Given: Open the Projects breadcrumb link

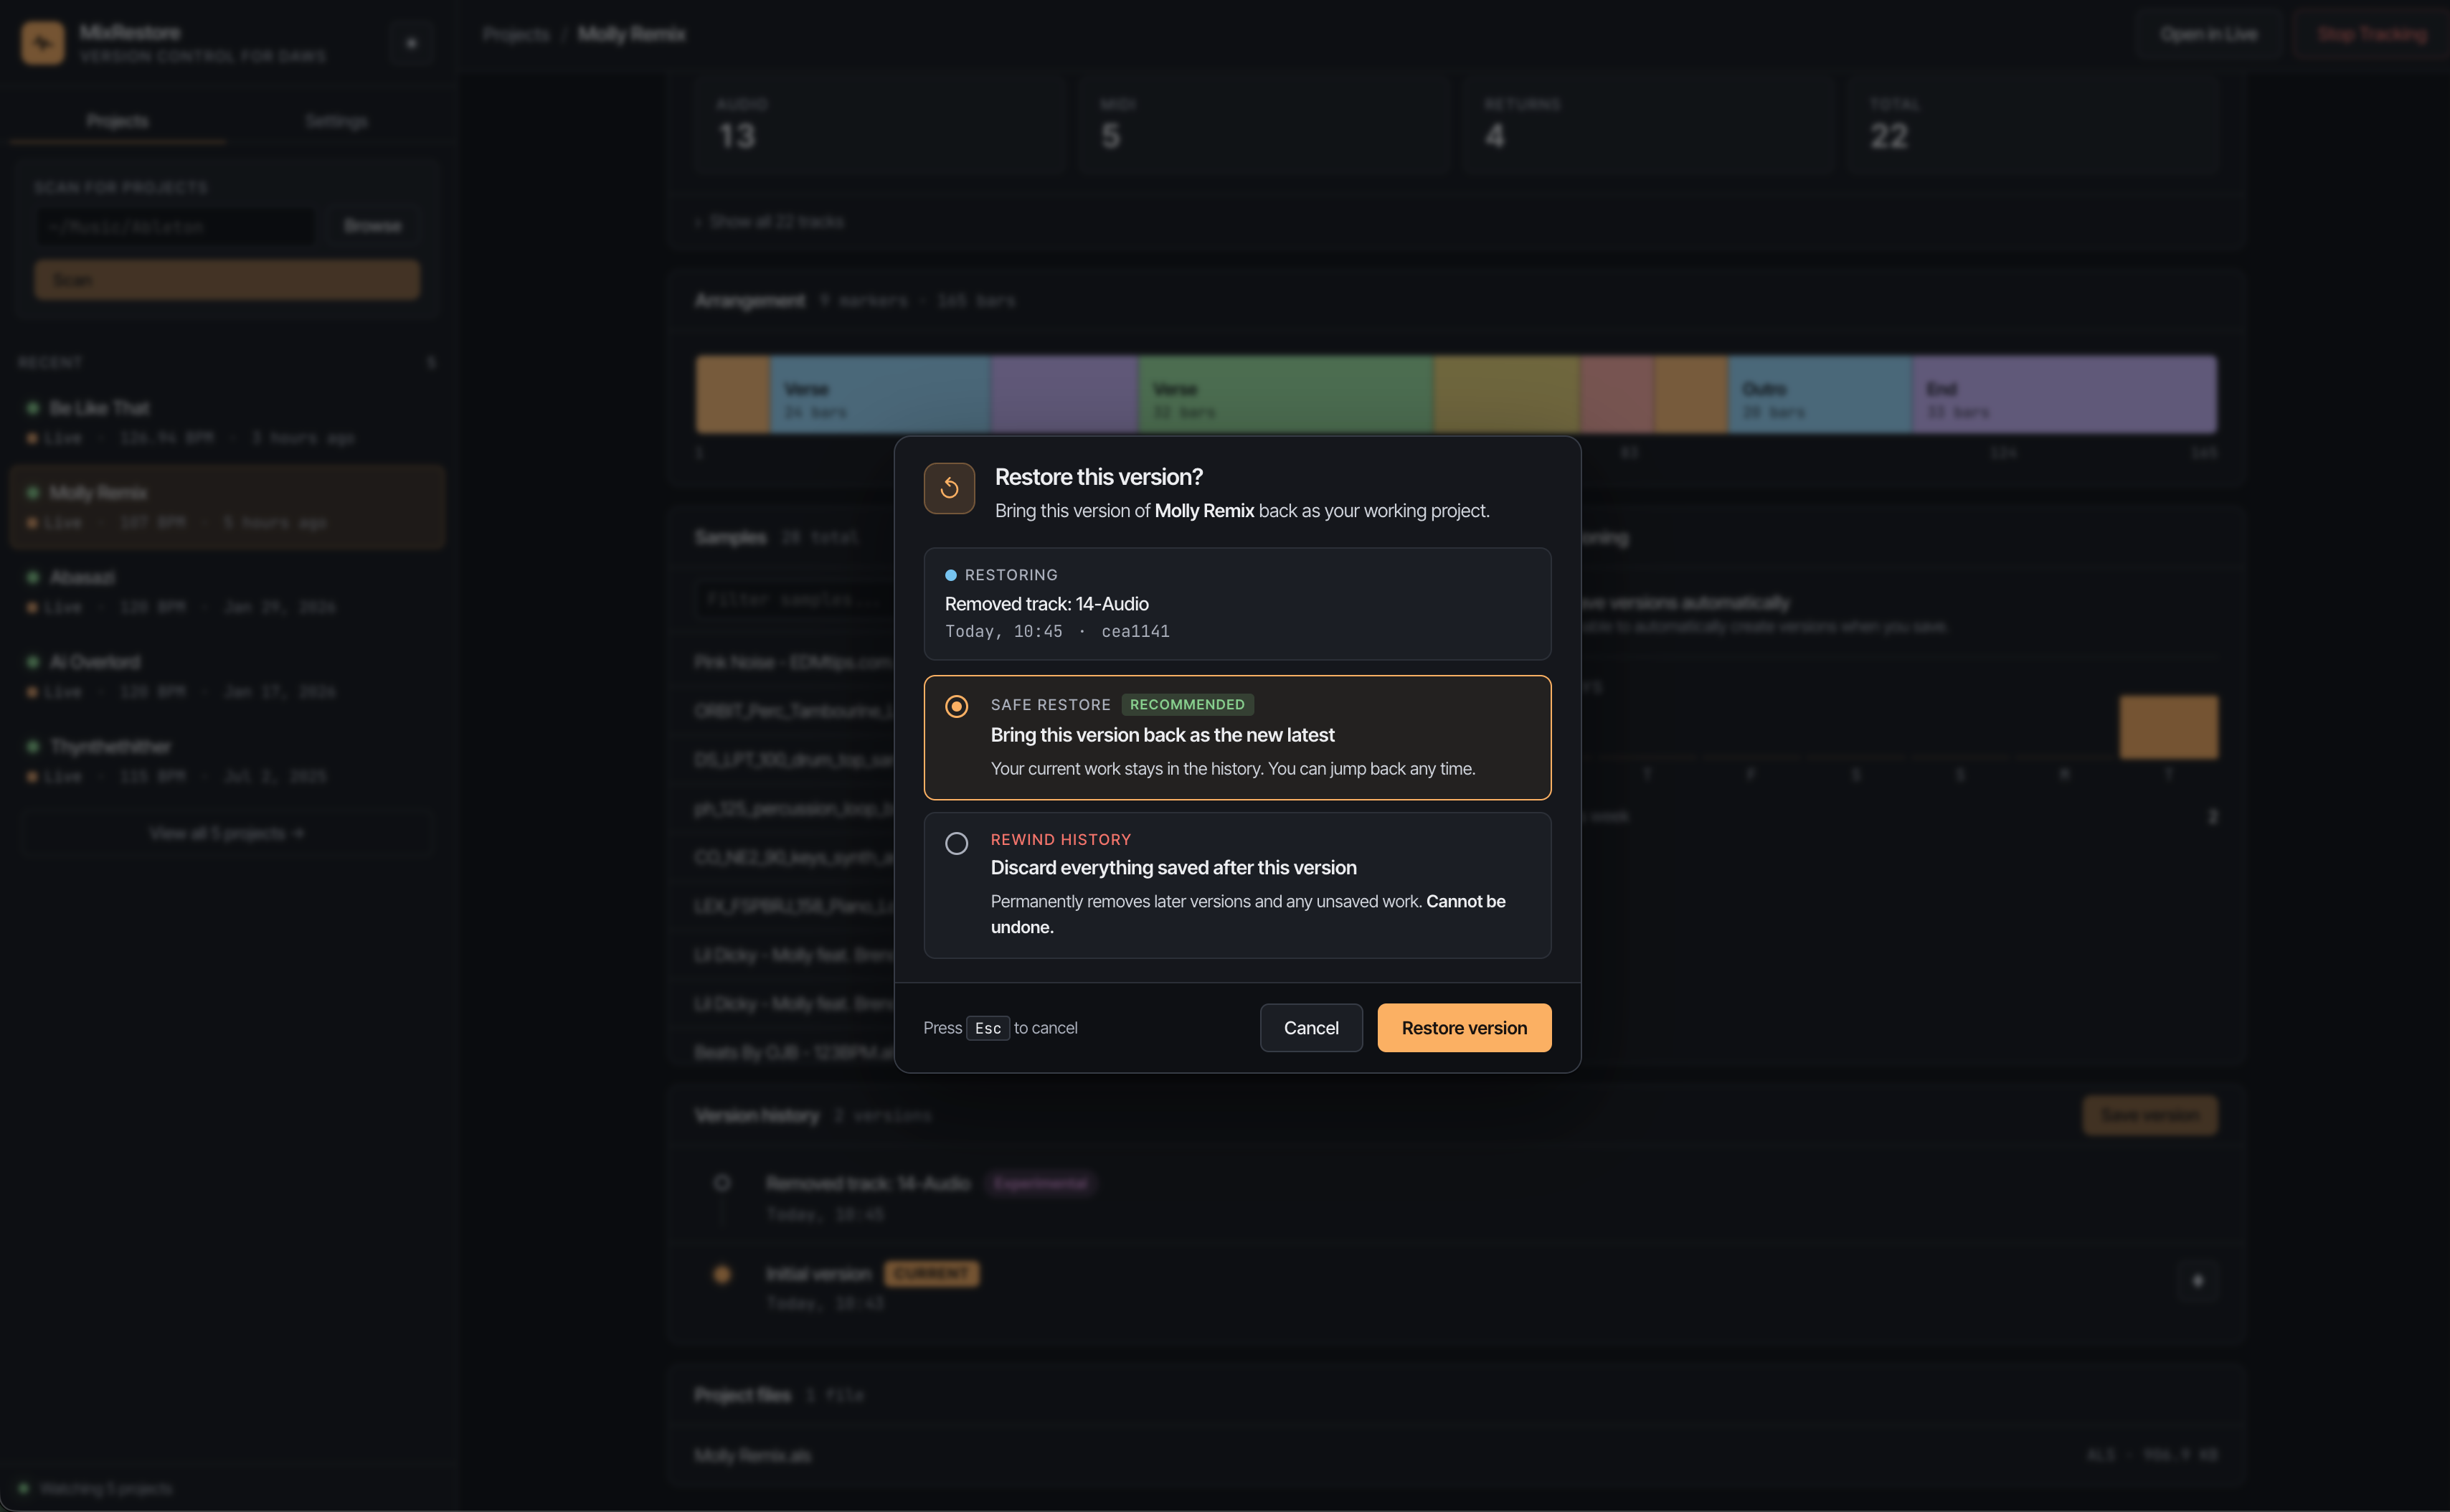Looking at the screenshot, I should click(516, 35).
